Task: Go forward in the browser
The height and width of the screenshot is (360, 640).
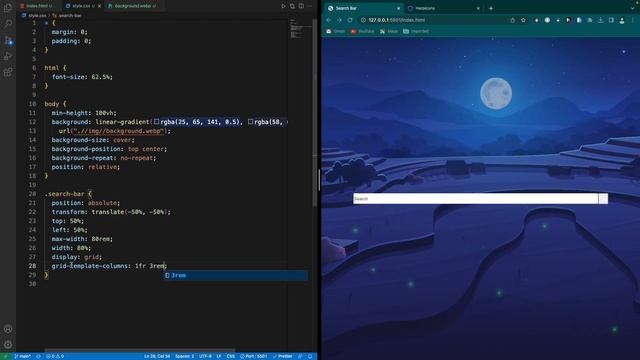Action: [339, 20]
